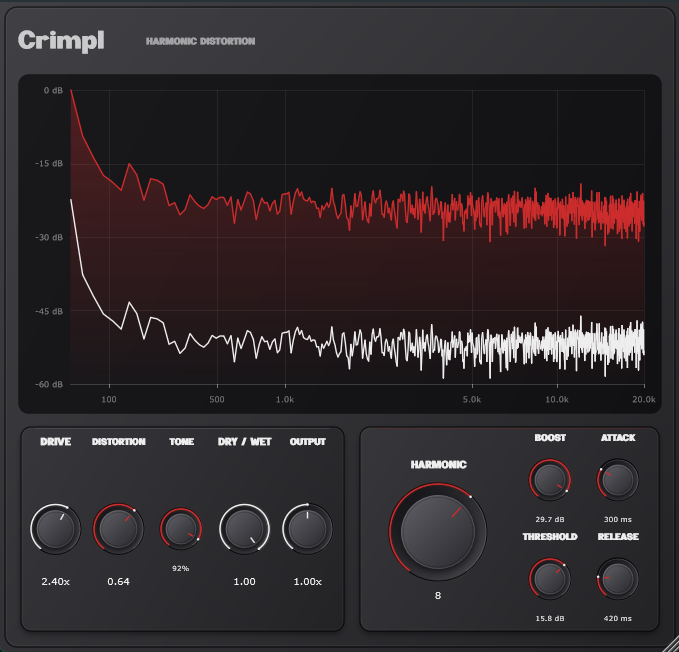
Task: Click the Crimpl logo
Action: click(61, 41)
